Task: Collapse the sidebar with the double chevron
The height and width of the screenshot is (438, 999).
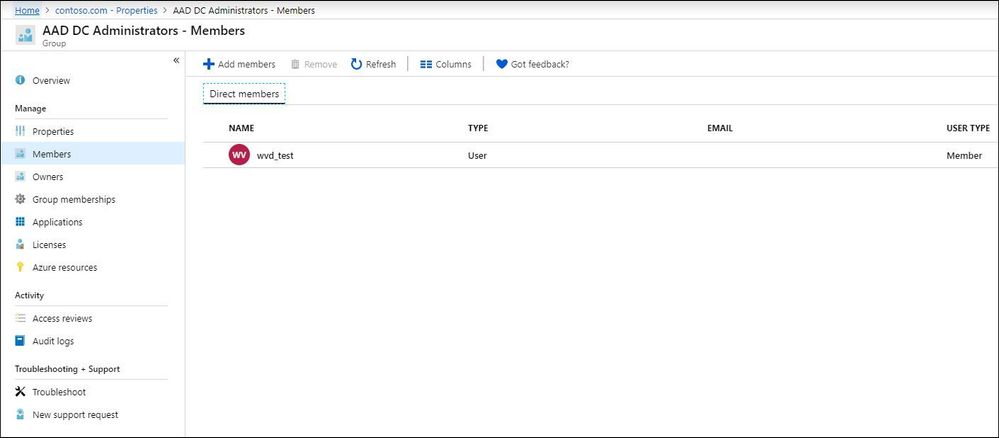Action: click(176, 61)
